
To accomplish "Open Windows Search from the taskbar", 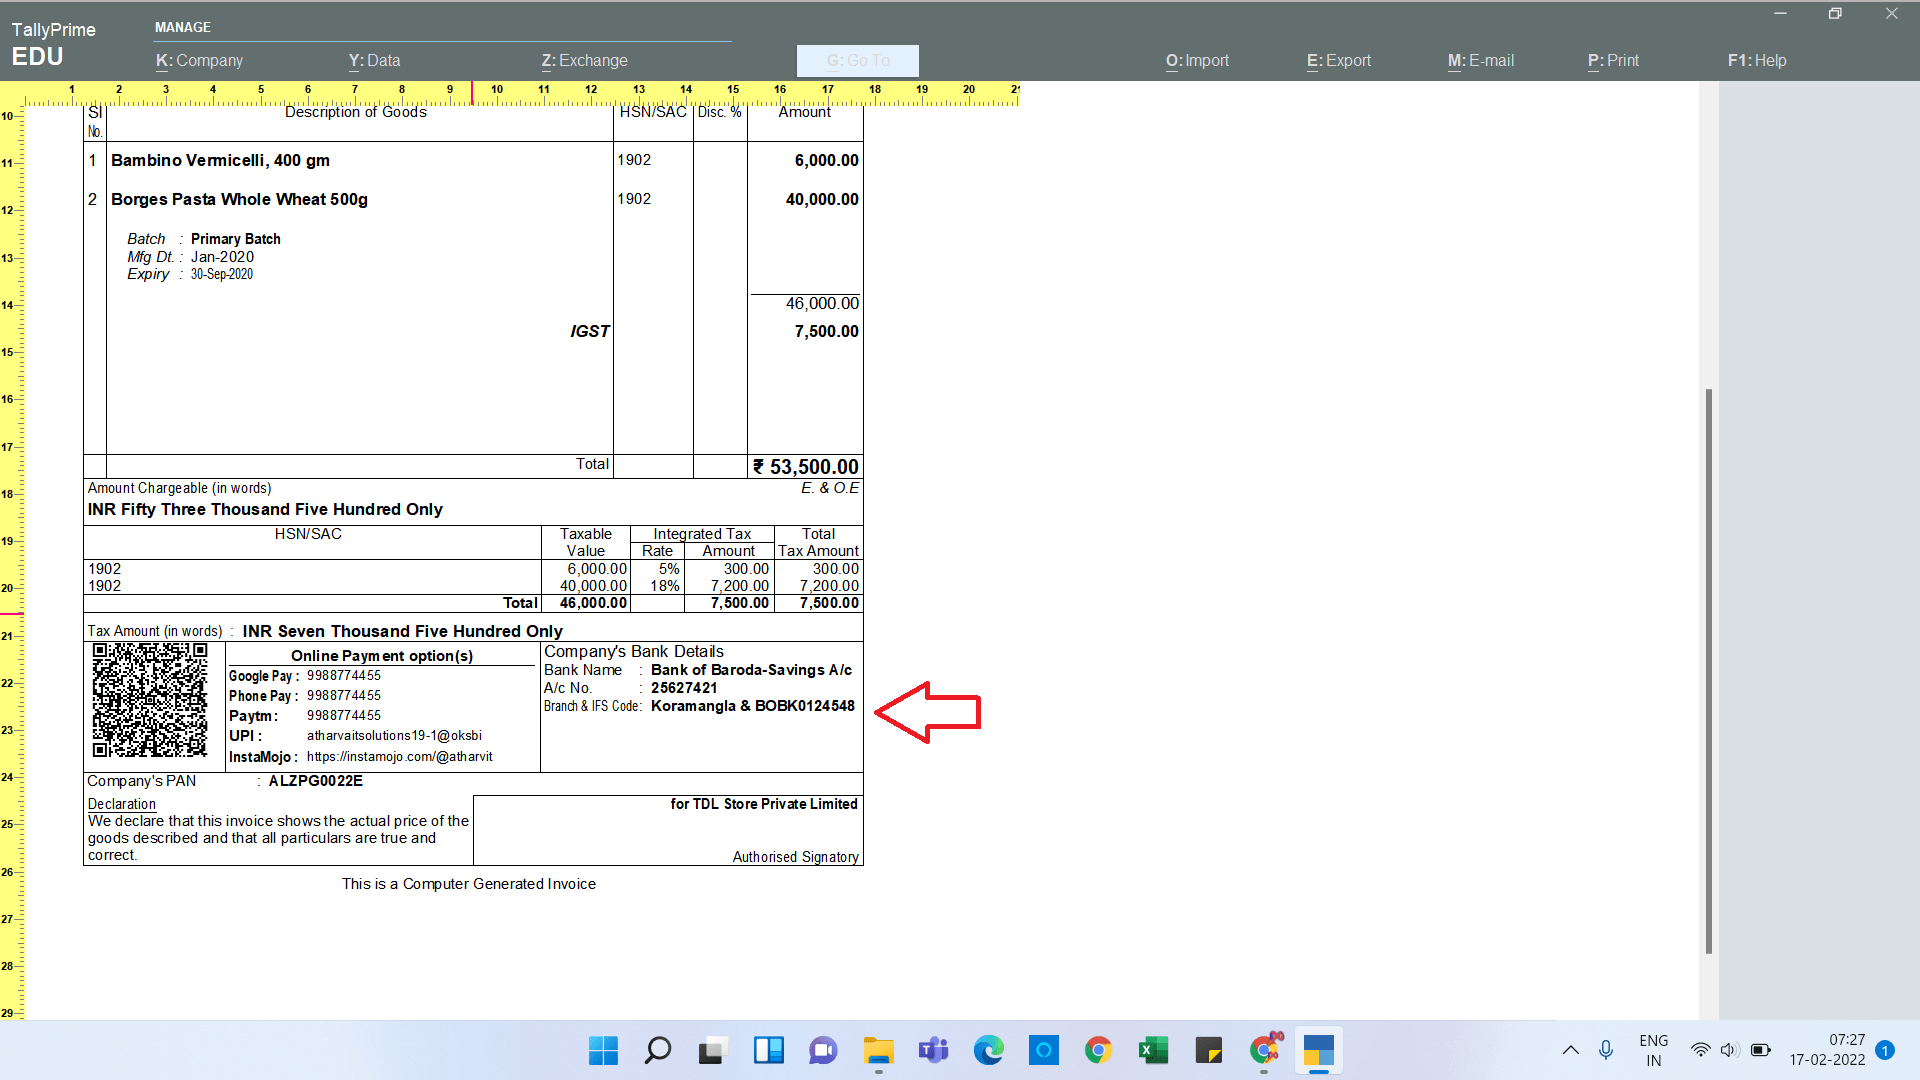I will tap(657, 1051).
